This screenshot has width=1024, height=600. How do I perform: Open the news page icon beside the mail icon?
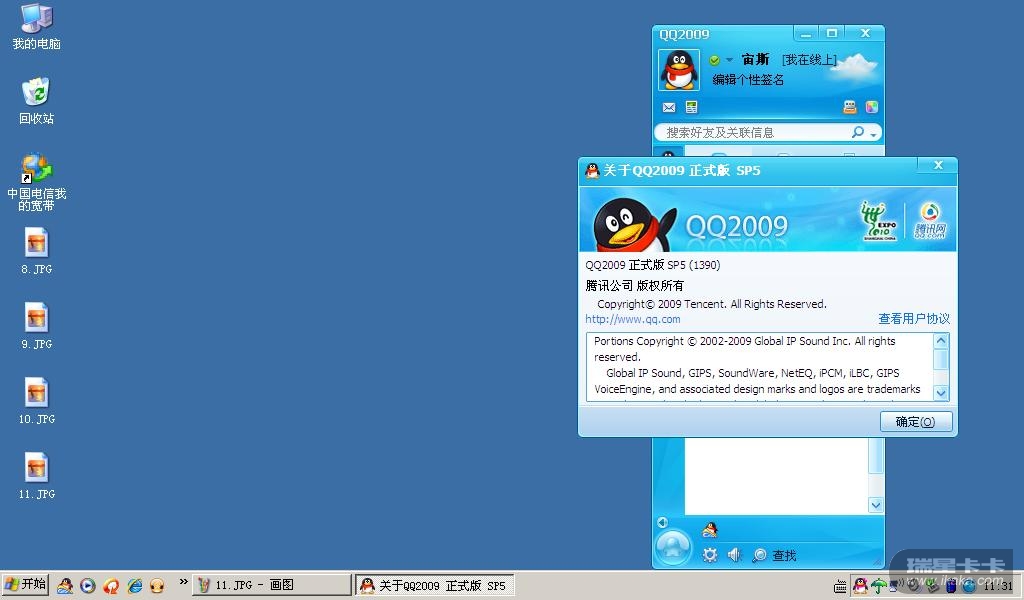[691, 107]
